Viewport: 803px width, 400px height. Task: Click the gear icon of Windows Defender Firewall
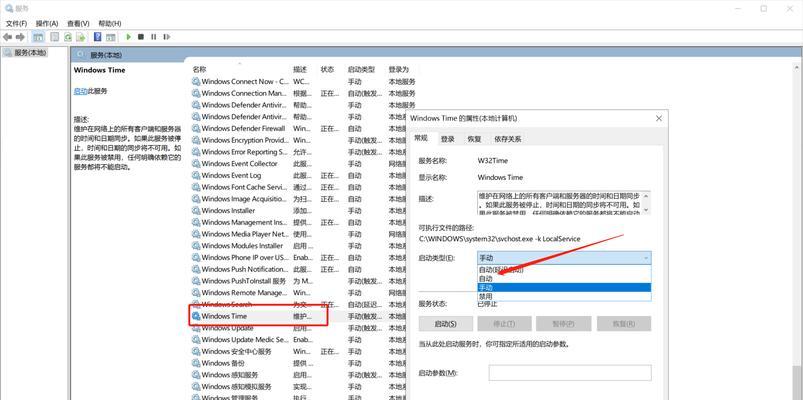coord(196,128)
